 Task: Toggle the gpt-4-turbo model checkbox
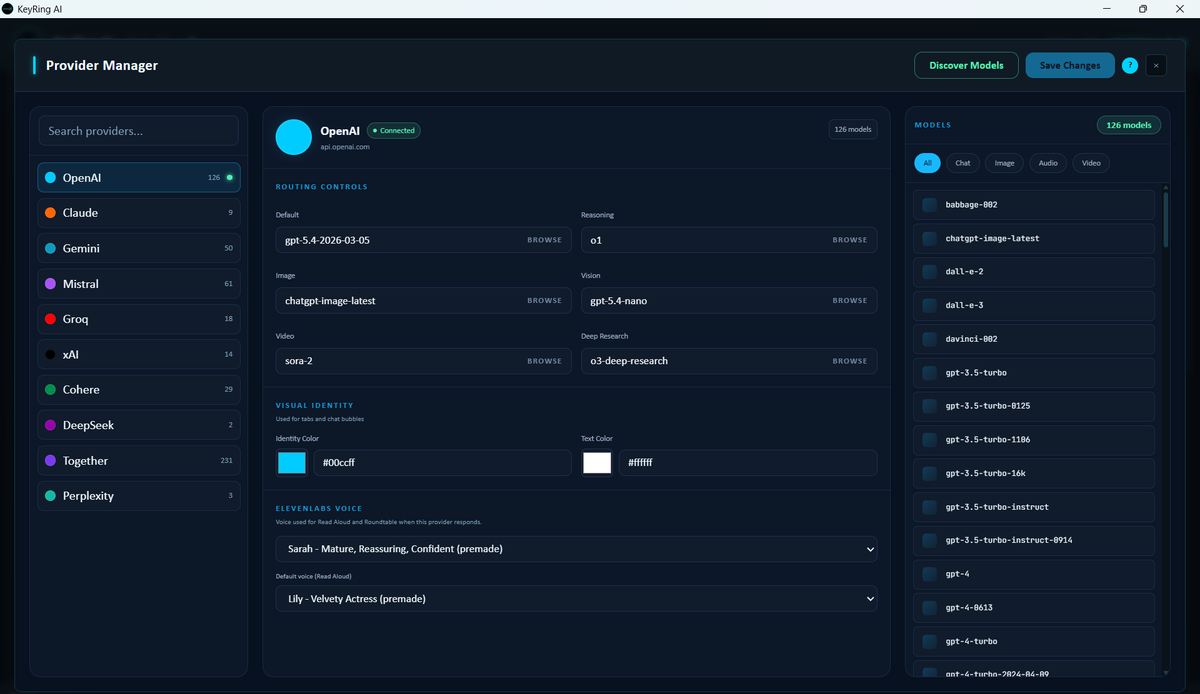(930, 641)
